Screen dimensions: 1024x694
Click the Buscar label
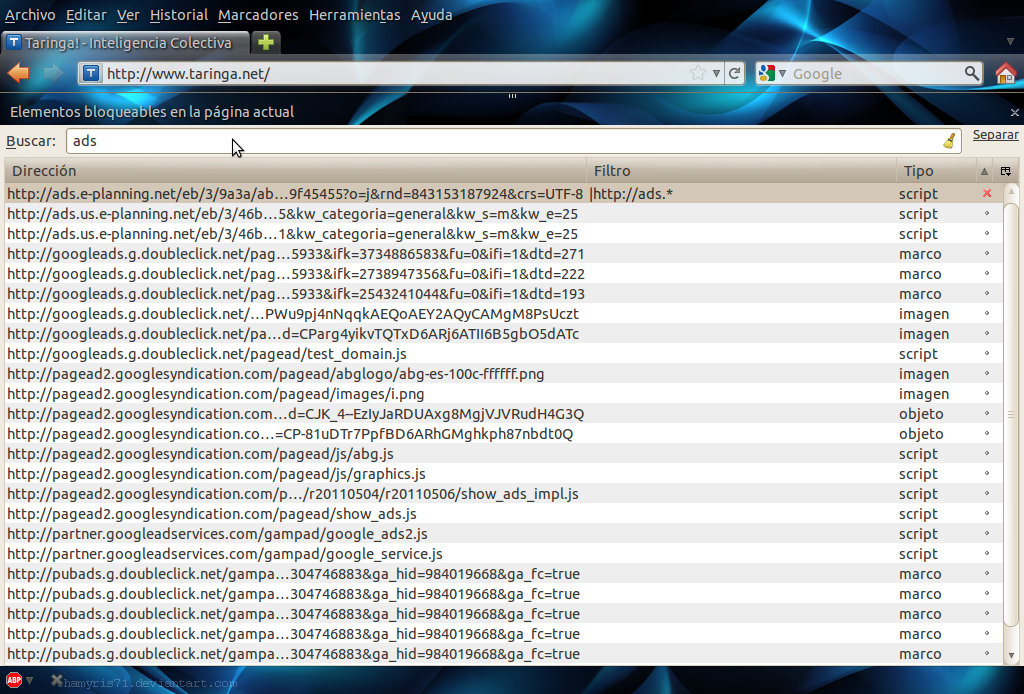(x=31, y=141)
